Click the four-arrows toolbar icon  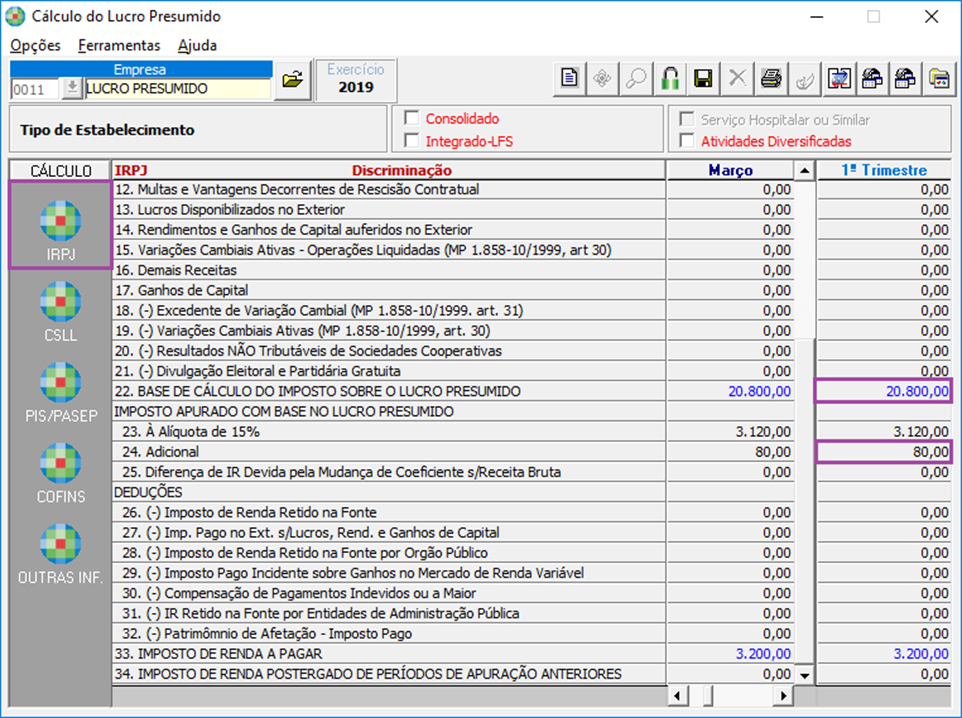[602, 79]
